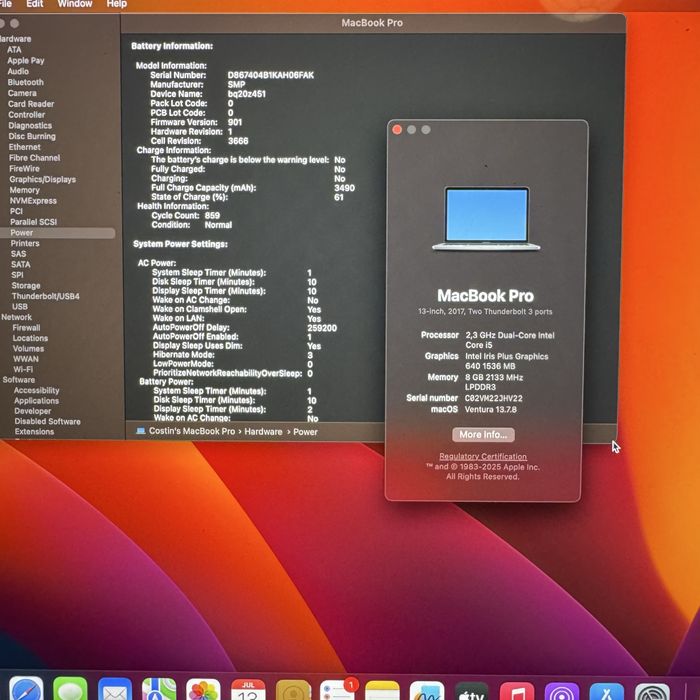Select Apple Pay in the sidebar
This screenshot has height=700, width=700.
(x=25, y=60)
